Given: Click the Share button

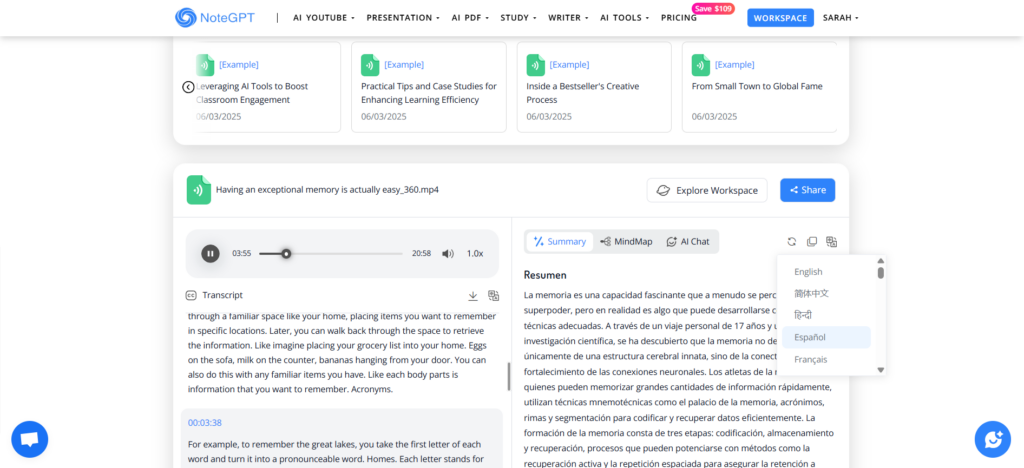Looking at the screenshot, I should tap(807, 190).
